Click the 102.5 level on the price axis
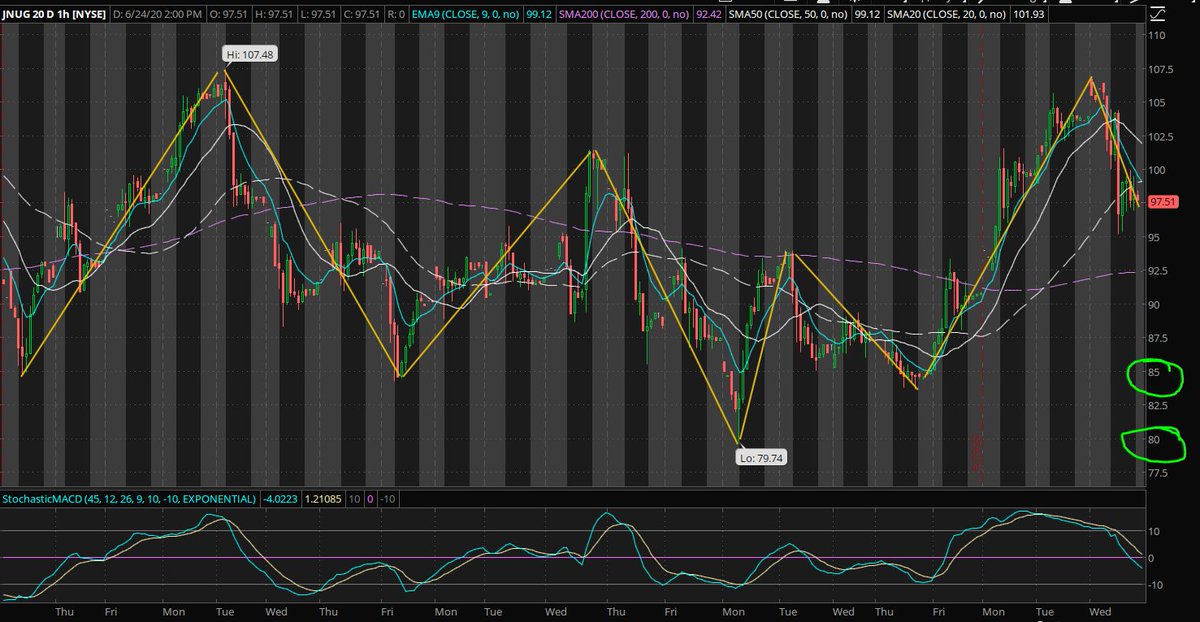Image resolution: width=1200 pixels, height=622 pixels. [1160, 137]
